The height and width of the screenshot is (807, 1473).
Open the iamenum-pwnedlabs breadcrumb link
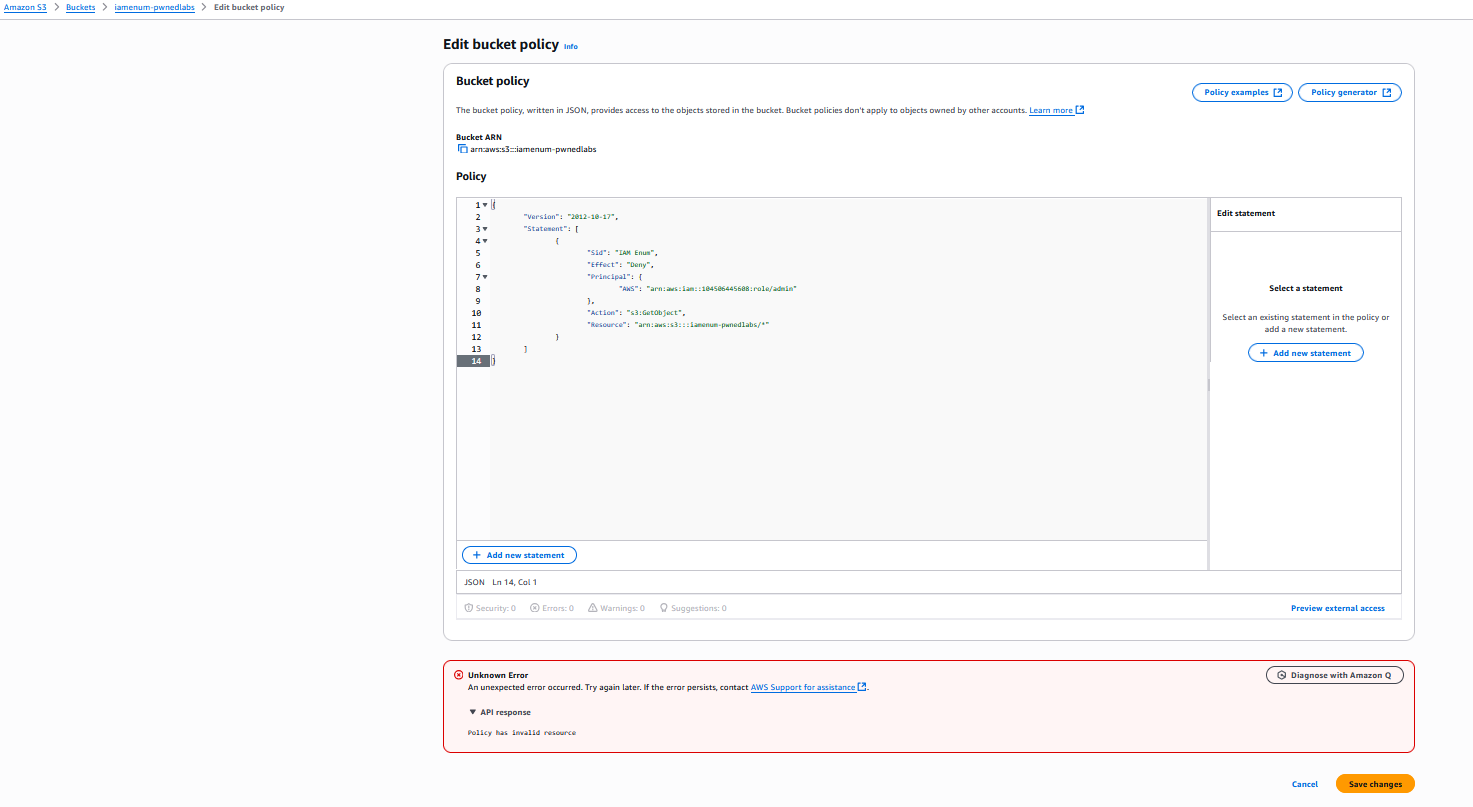(155, 7)
